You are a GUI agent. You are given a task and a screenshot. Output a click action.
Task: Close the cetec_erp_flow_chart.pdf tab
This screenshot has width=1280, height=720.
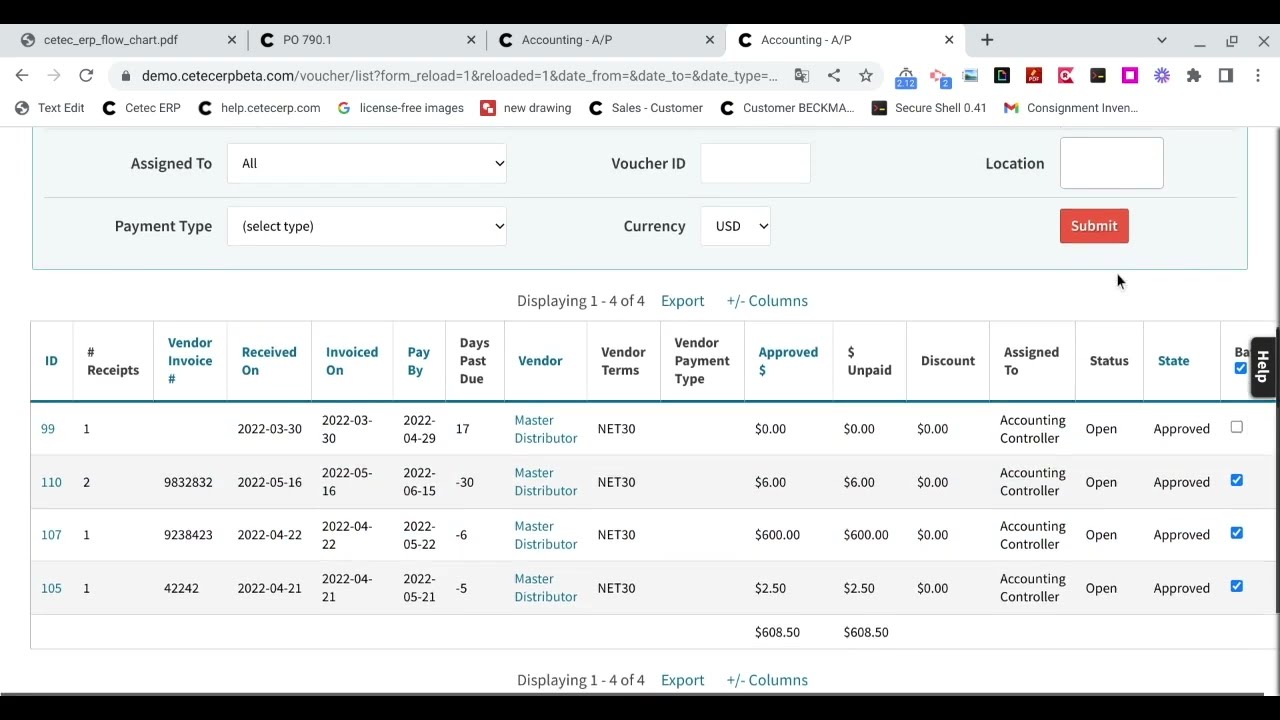coord(232,40)
